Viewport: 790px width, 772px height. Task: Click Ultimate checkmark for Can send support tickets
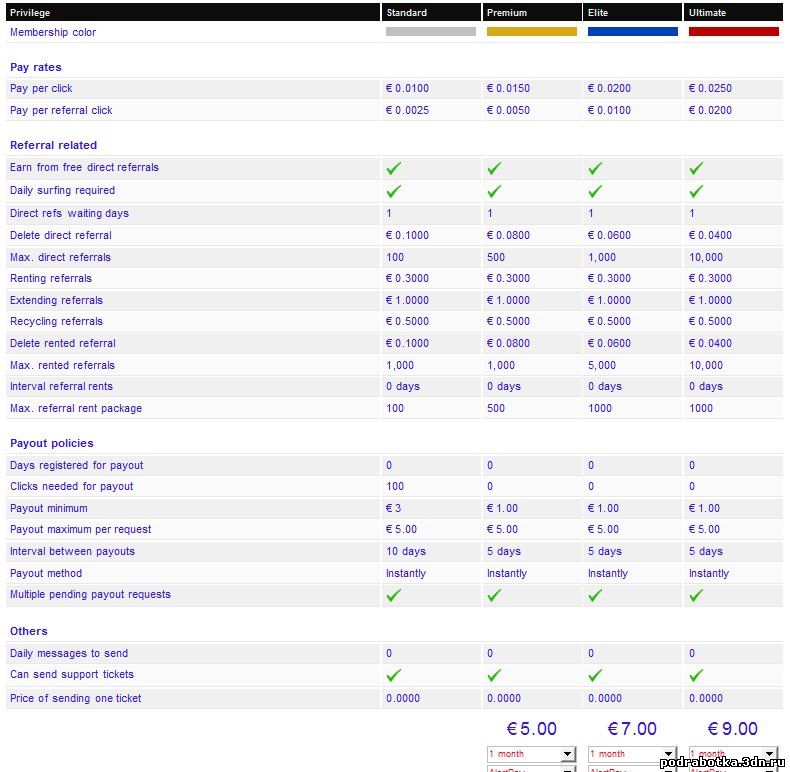(x=696, y=675)
